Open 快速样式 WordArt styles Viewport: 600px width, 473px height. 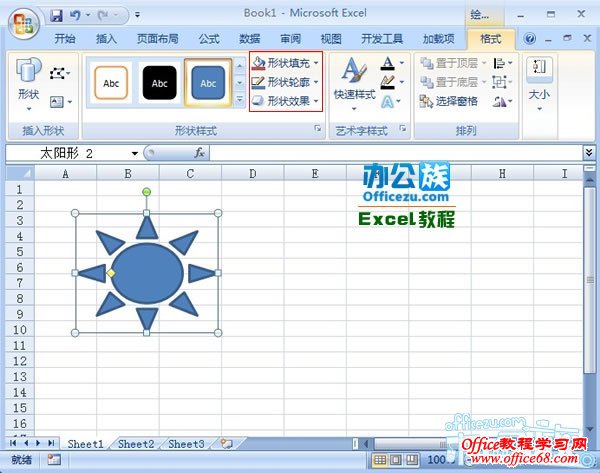pyautogui.click(x=354, y=84)
